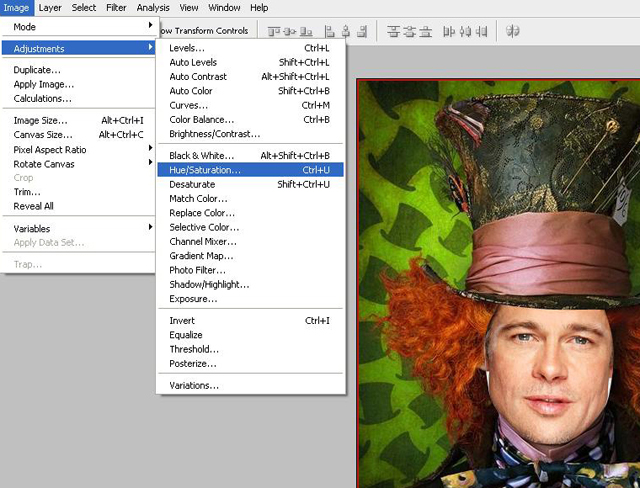Viewport: 640px width, 488px height.
Task: Select Threshold... adjustment
Action: coord(251,349)
